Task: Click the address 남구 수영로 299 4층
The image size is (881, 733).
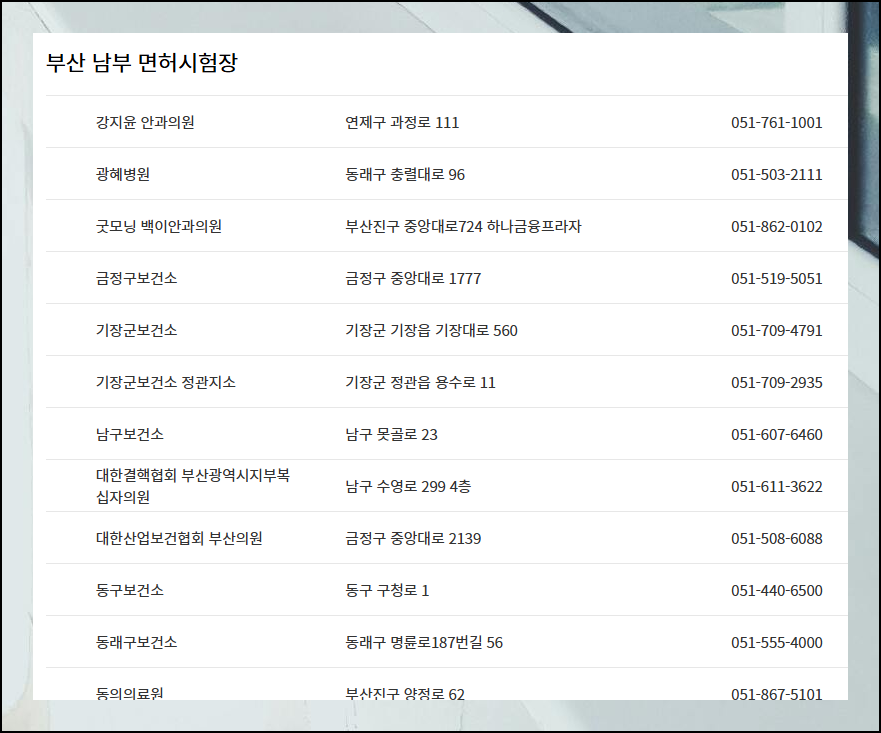Action: click(408, 486)
